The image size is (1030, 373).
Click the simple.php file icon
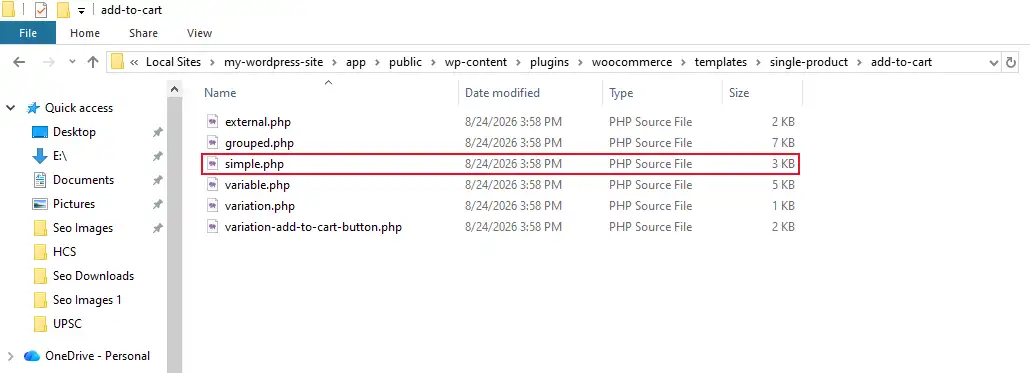212,164
